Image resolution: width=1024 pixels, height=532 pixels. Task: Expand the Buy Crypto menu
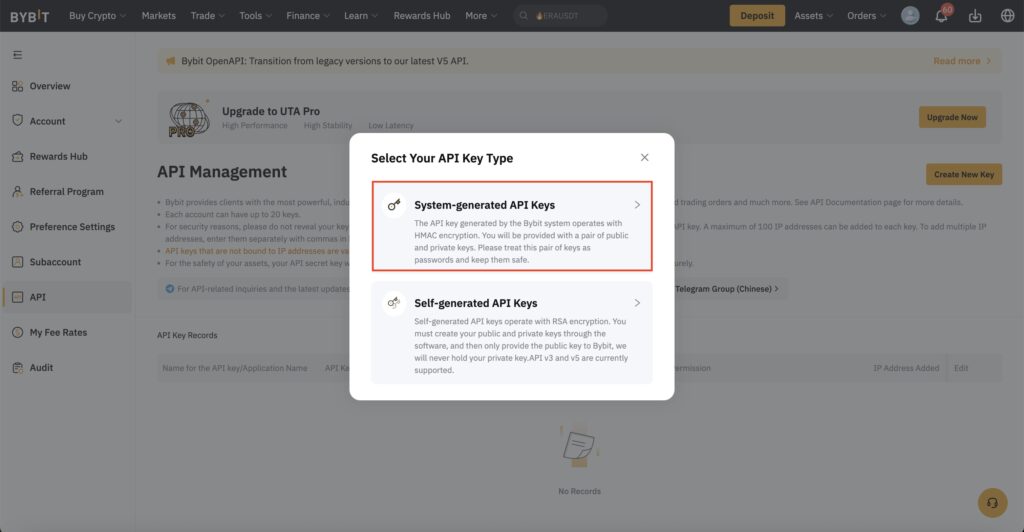click(97, 16)
